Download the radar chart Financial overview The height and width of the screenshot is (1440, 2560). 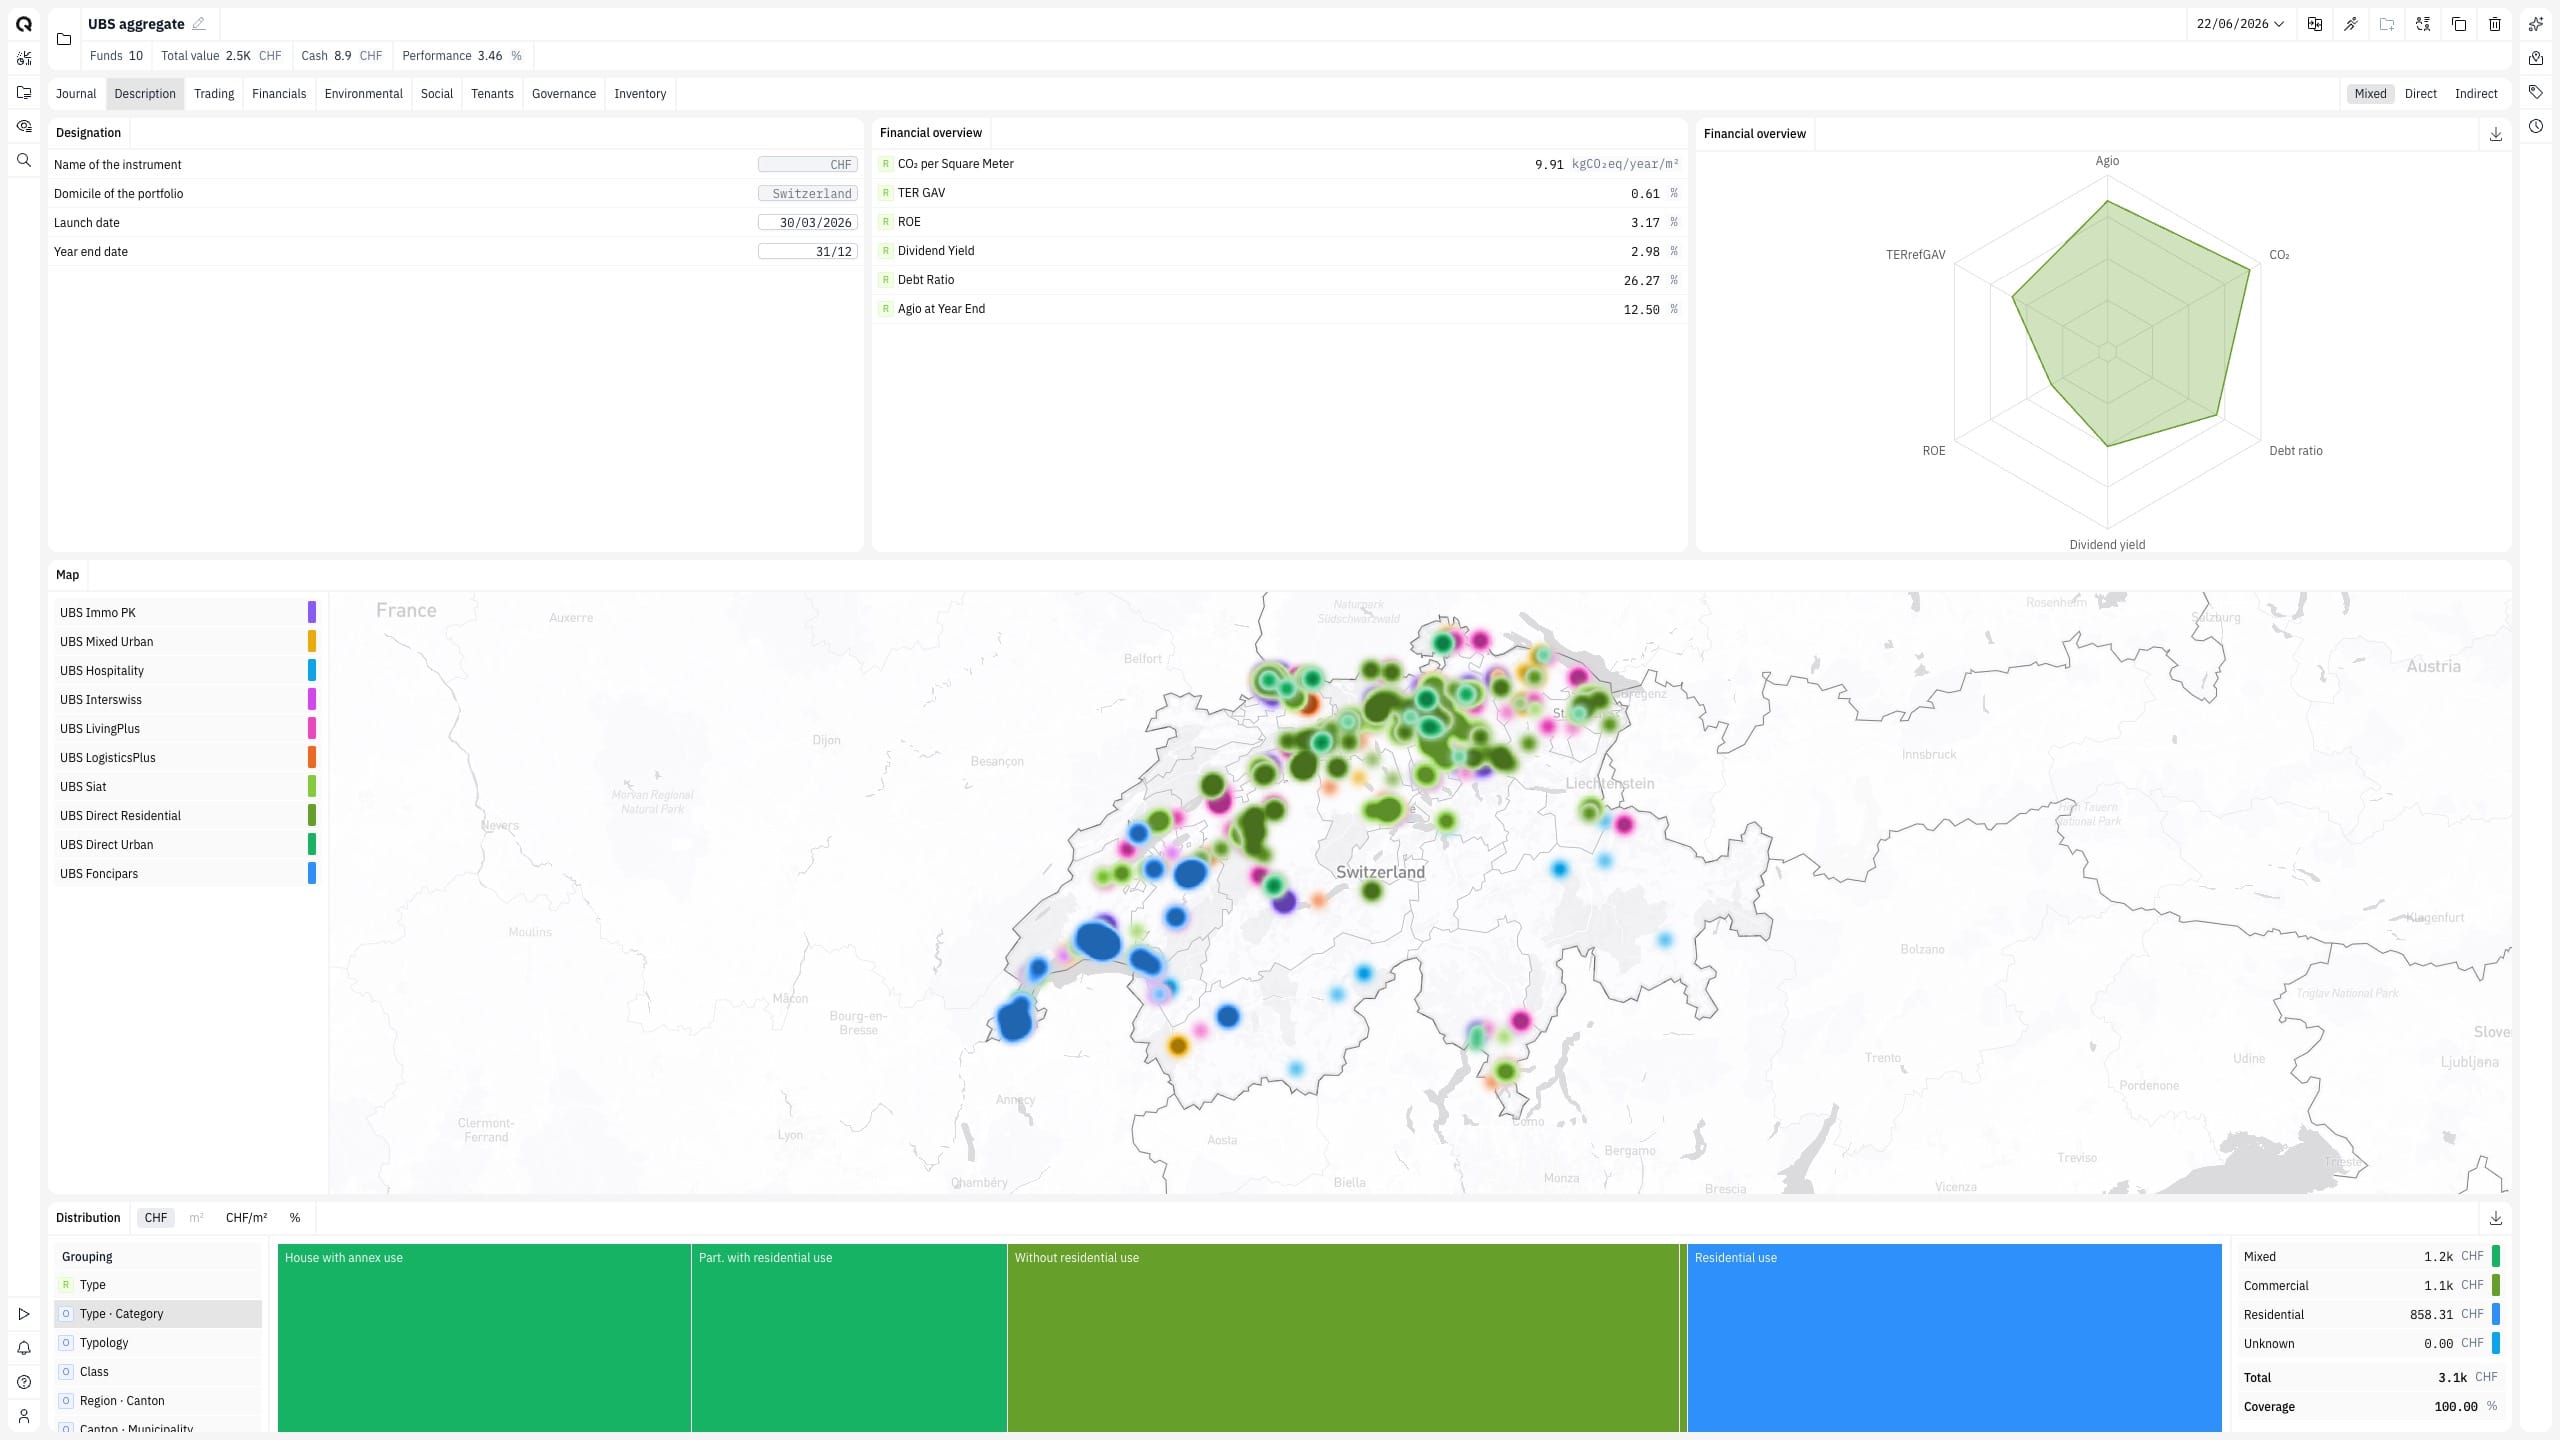pos(2496,134)
